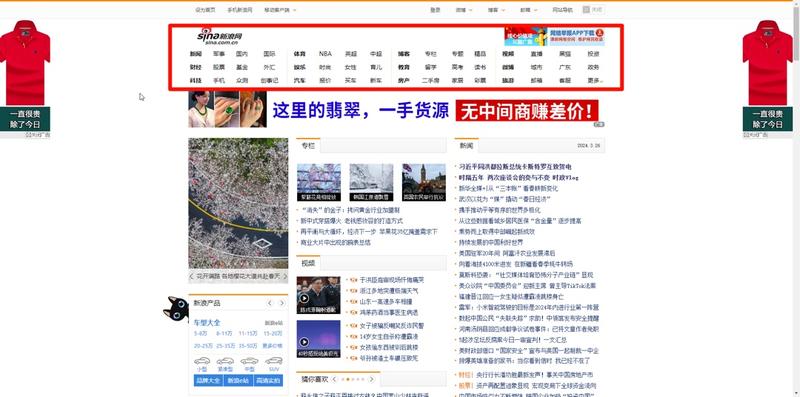
Task: Click the left red polo shirt ad
Action: 25,76
